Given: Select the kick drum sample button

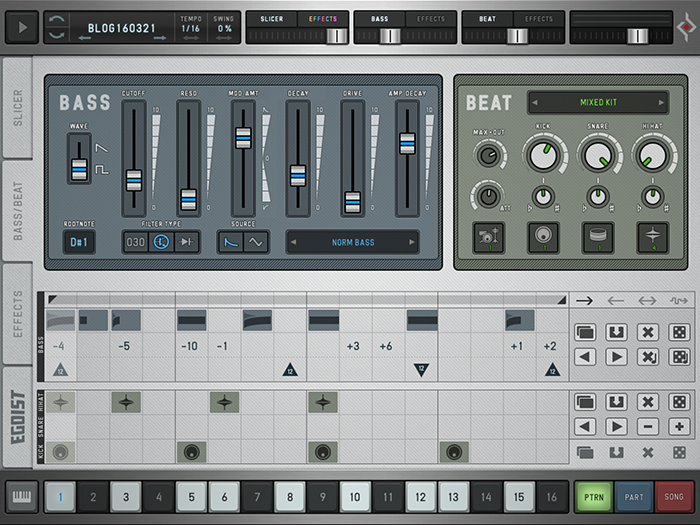Looking at the screenshot, I should pyautogui.click(x=543, y=238).
